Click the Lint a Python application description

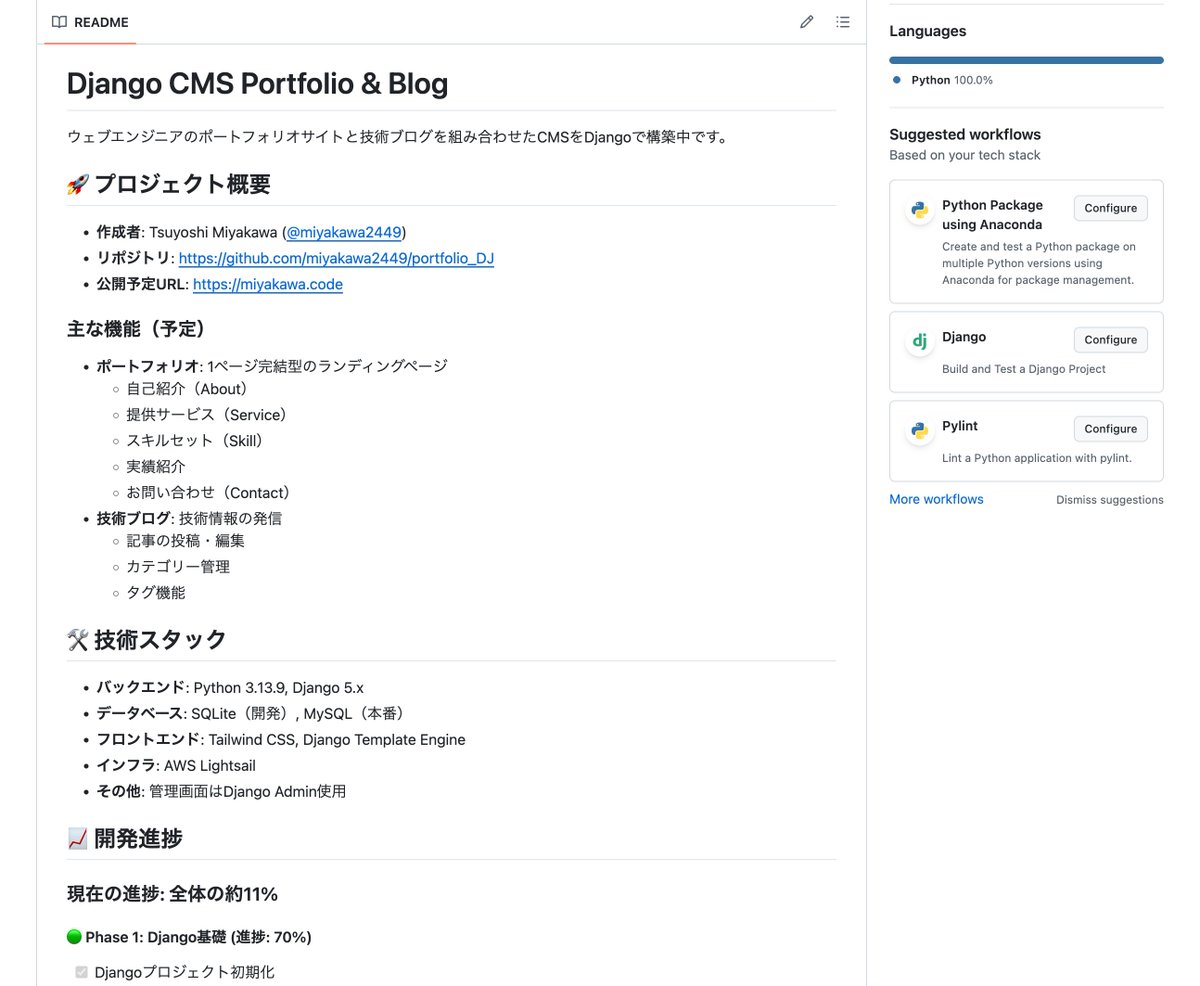[x=1037, y=458]
